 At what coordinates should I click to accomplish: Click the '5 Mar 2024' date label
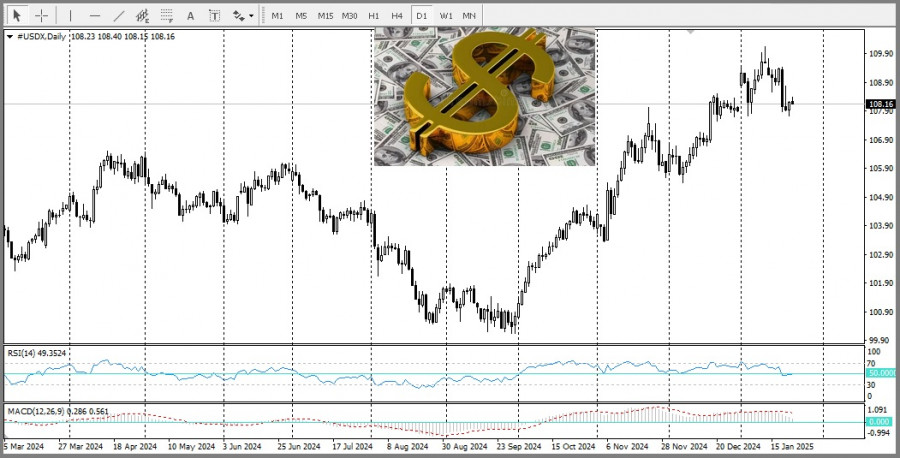(x=24, y=447)
